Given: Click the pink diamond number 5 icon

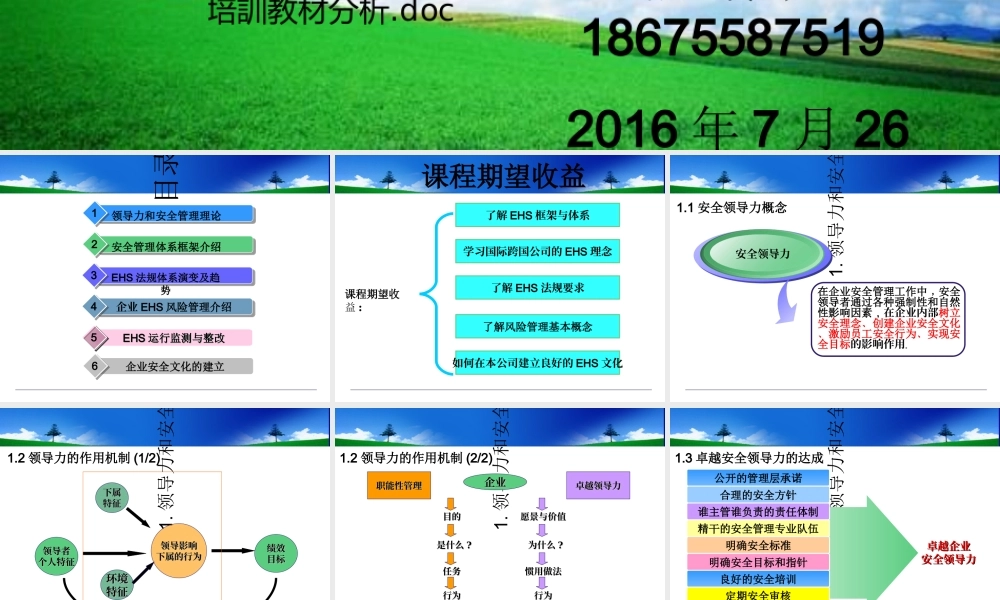Looking at the screenshot, I should point(94,337).
